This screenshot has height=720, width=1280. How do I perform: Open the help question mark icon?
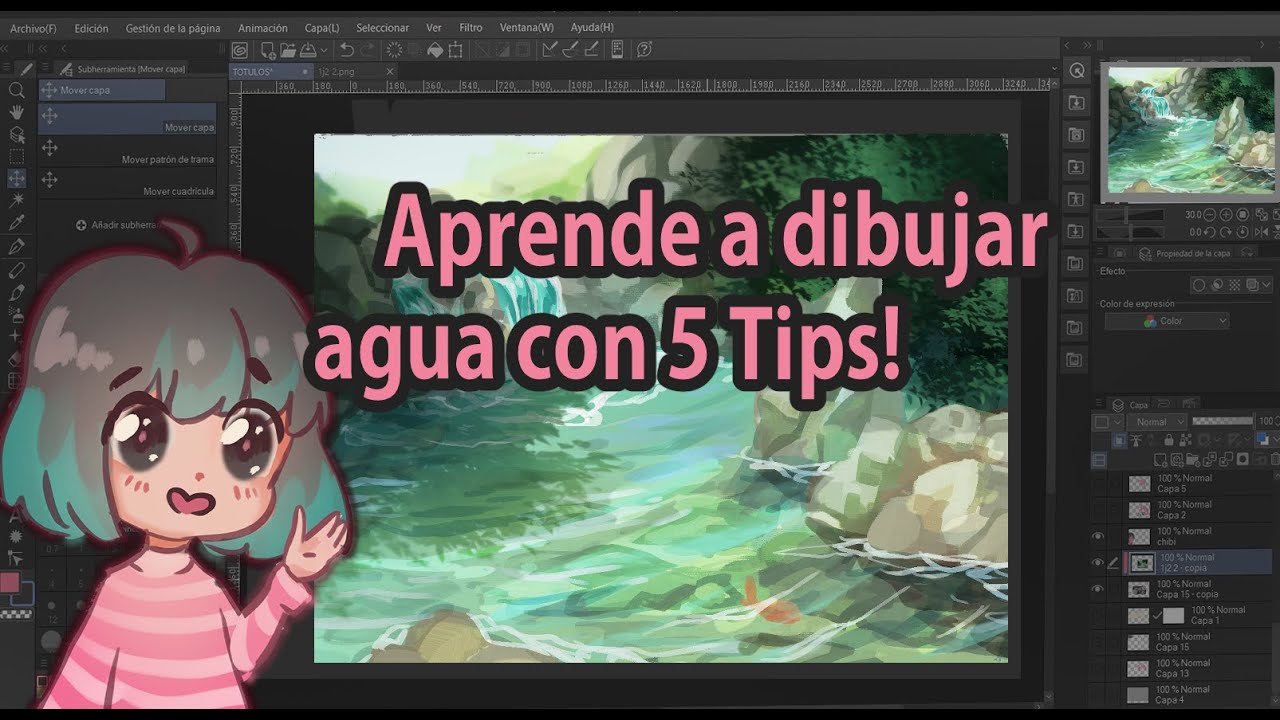tap(645, 50)
